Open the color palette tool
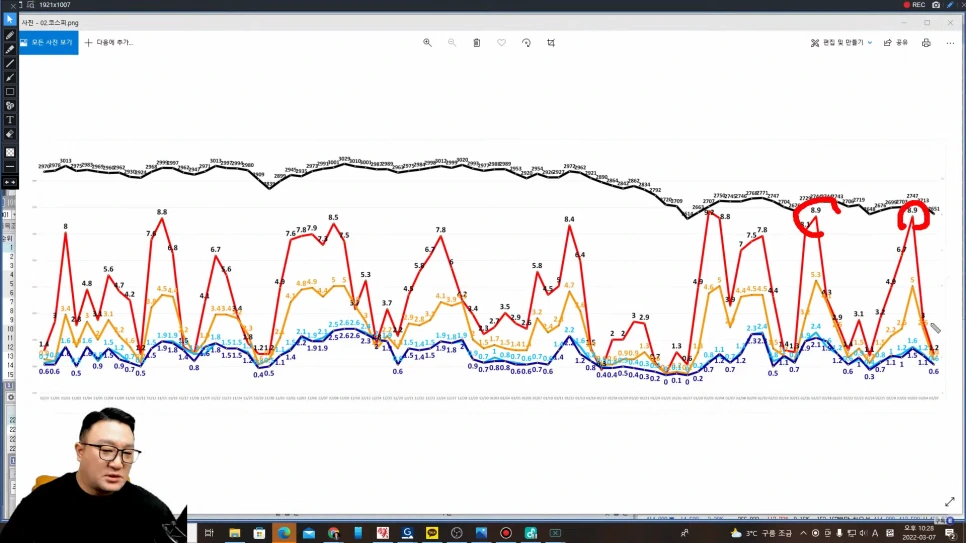Screen dimensions: 966x543 point(9,106)
